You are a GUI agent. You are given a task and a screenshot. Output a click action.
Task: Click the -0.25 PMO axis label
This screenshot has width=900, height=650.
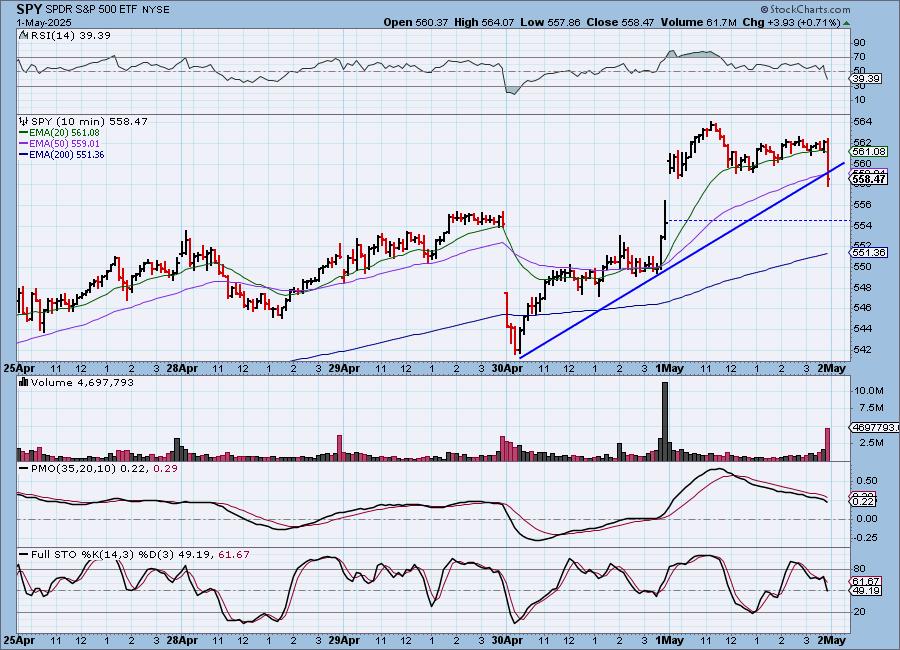tap(866, 537)
